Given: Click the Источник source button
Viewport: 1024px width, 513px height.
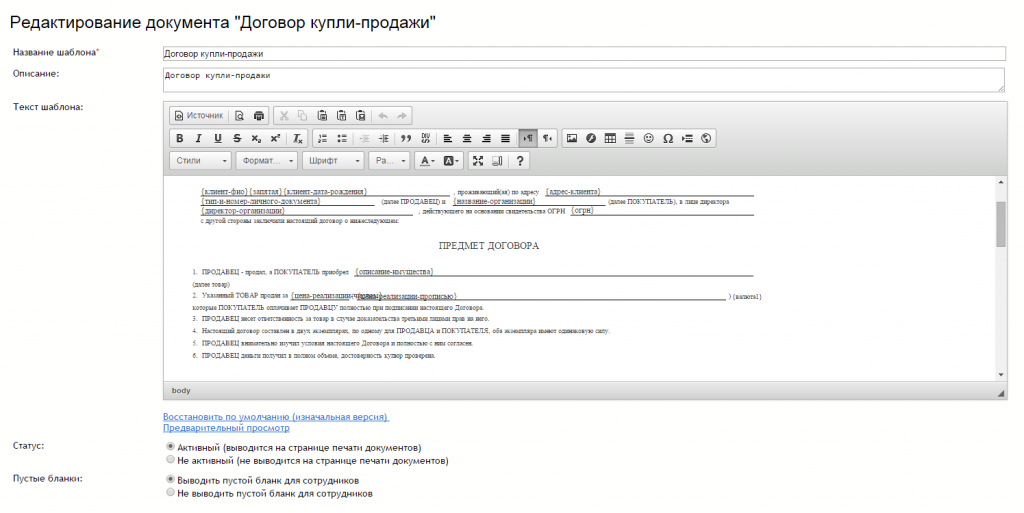Looking at the screenshot, I should pos(198,115).
